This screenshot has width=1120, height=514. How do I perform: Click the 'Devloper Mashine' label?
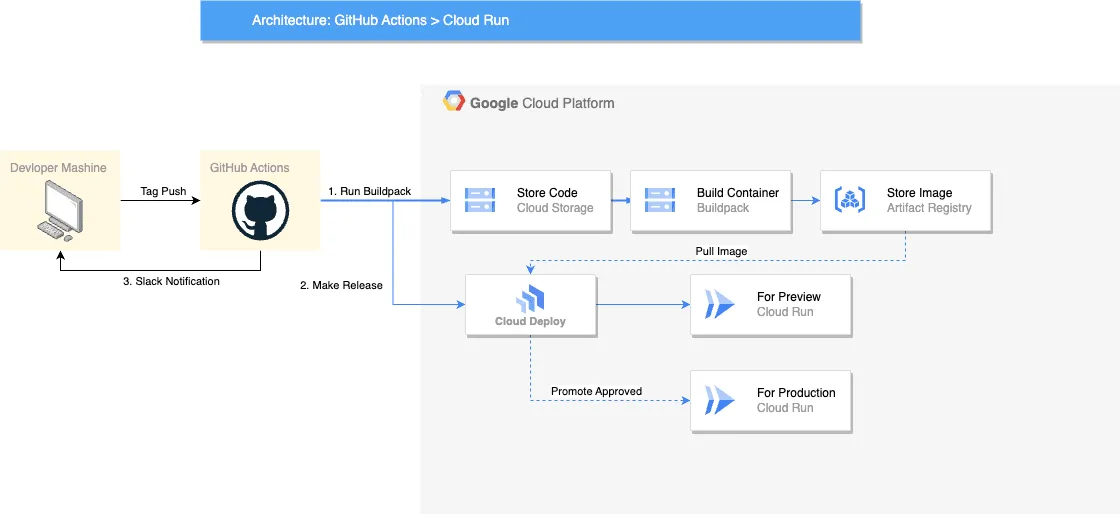point(59,168)
